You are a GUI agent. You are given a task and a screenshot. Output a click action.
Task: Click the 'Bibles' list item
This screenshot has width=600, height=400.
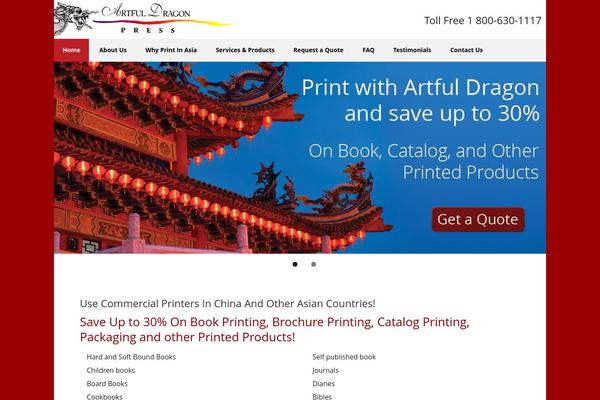point(322,397)
